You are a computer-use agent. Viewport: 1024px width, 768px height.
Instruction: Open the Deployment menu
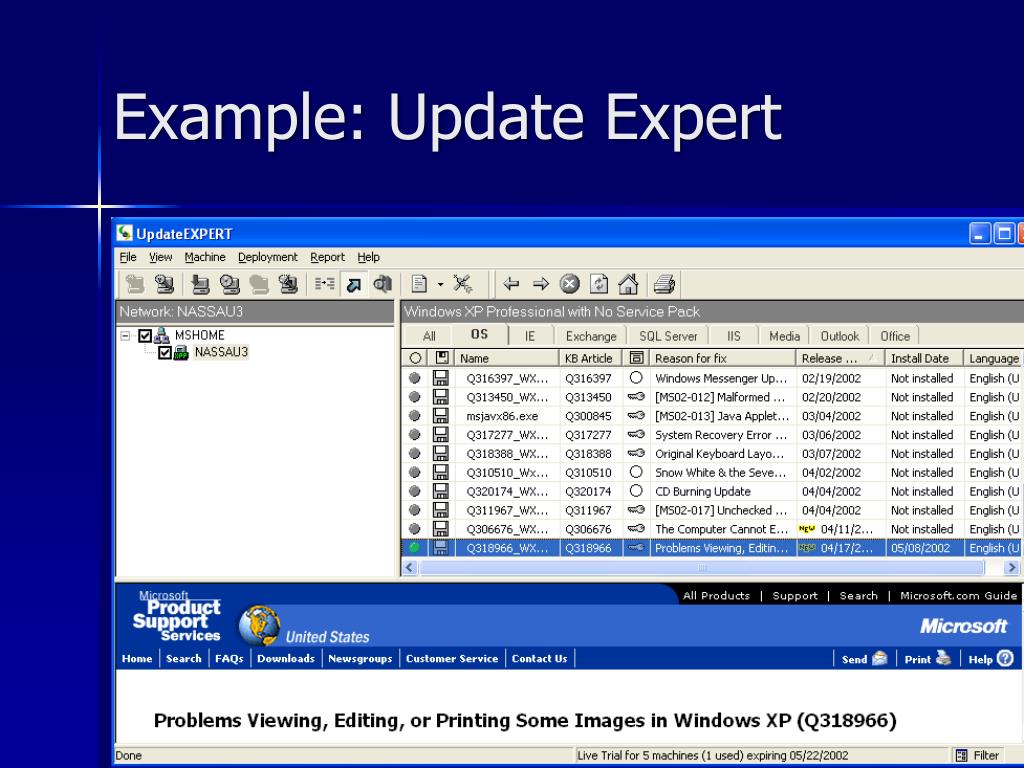pos(268,257)
